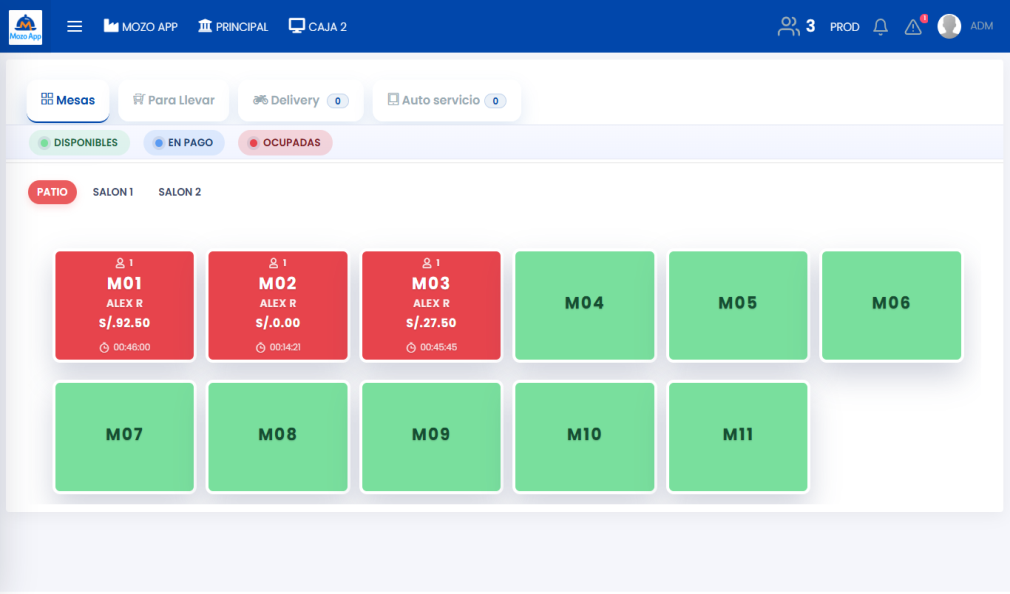The image size is (1010, 594).
Task: Open occupied table M03 with ALEX R
Action: [431, 304]
